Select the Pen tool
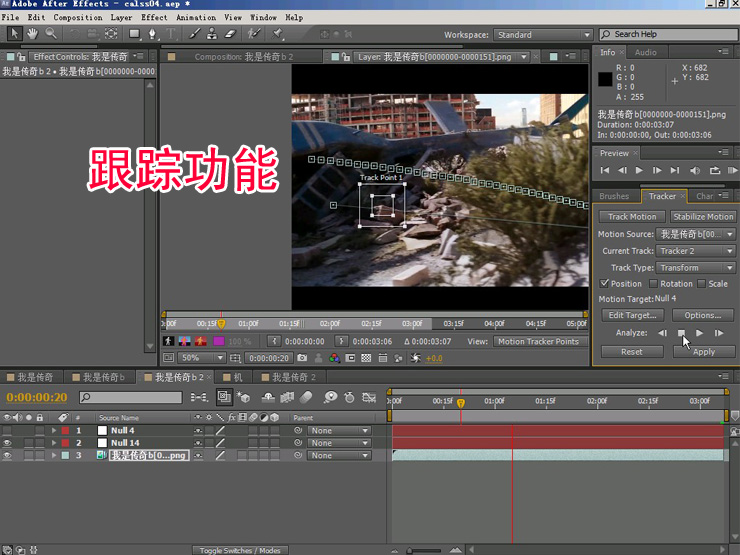Screen dimensions: 740x555 (153, 34)
